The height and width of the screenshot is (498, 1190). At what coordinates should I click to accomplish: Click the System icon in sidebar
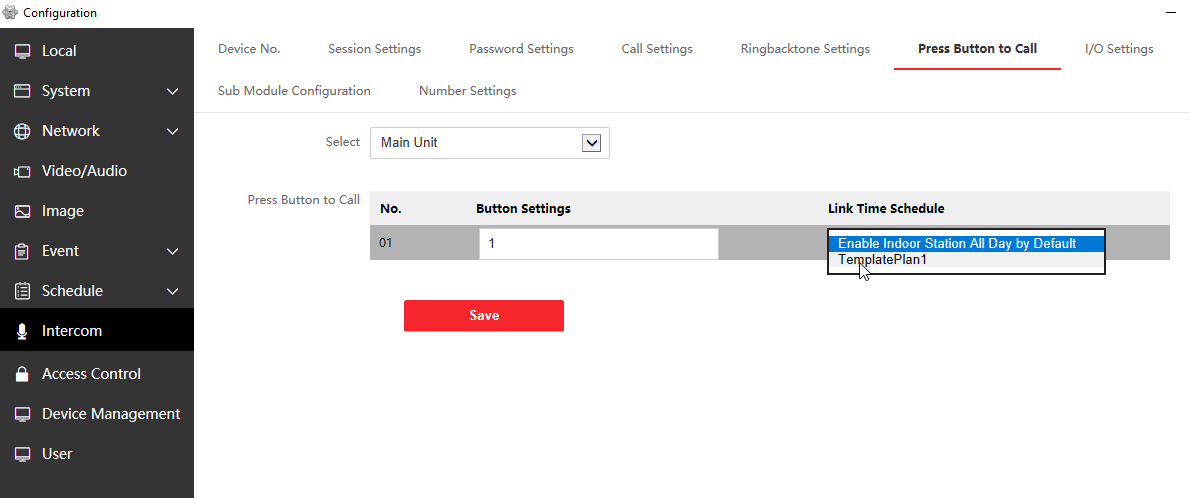click(22, 91)
